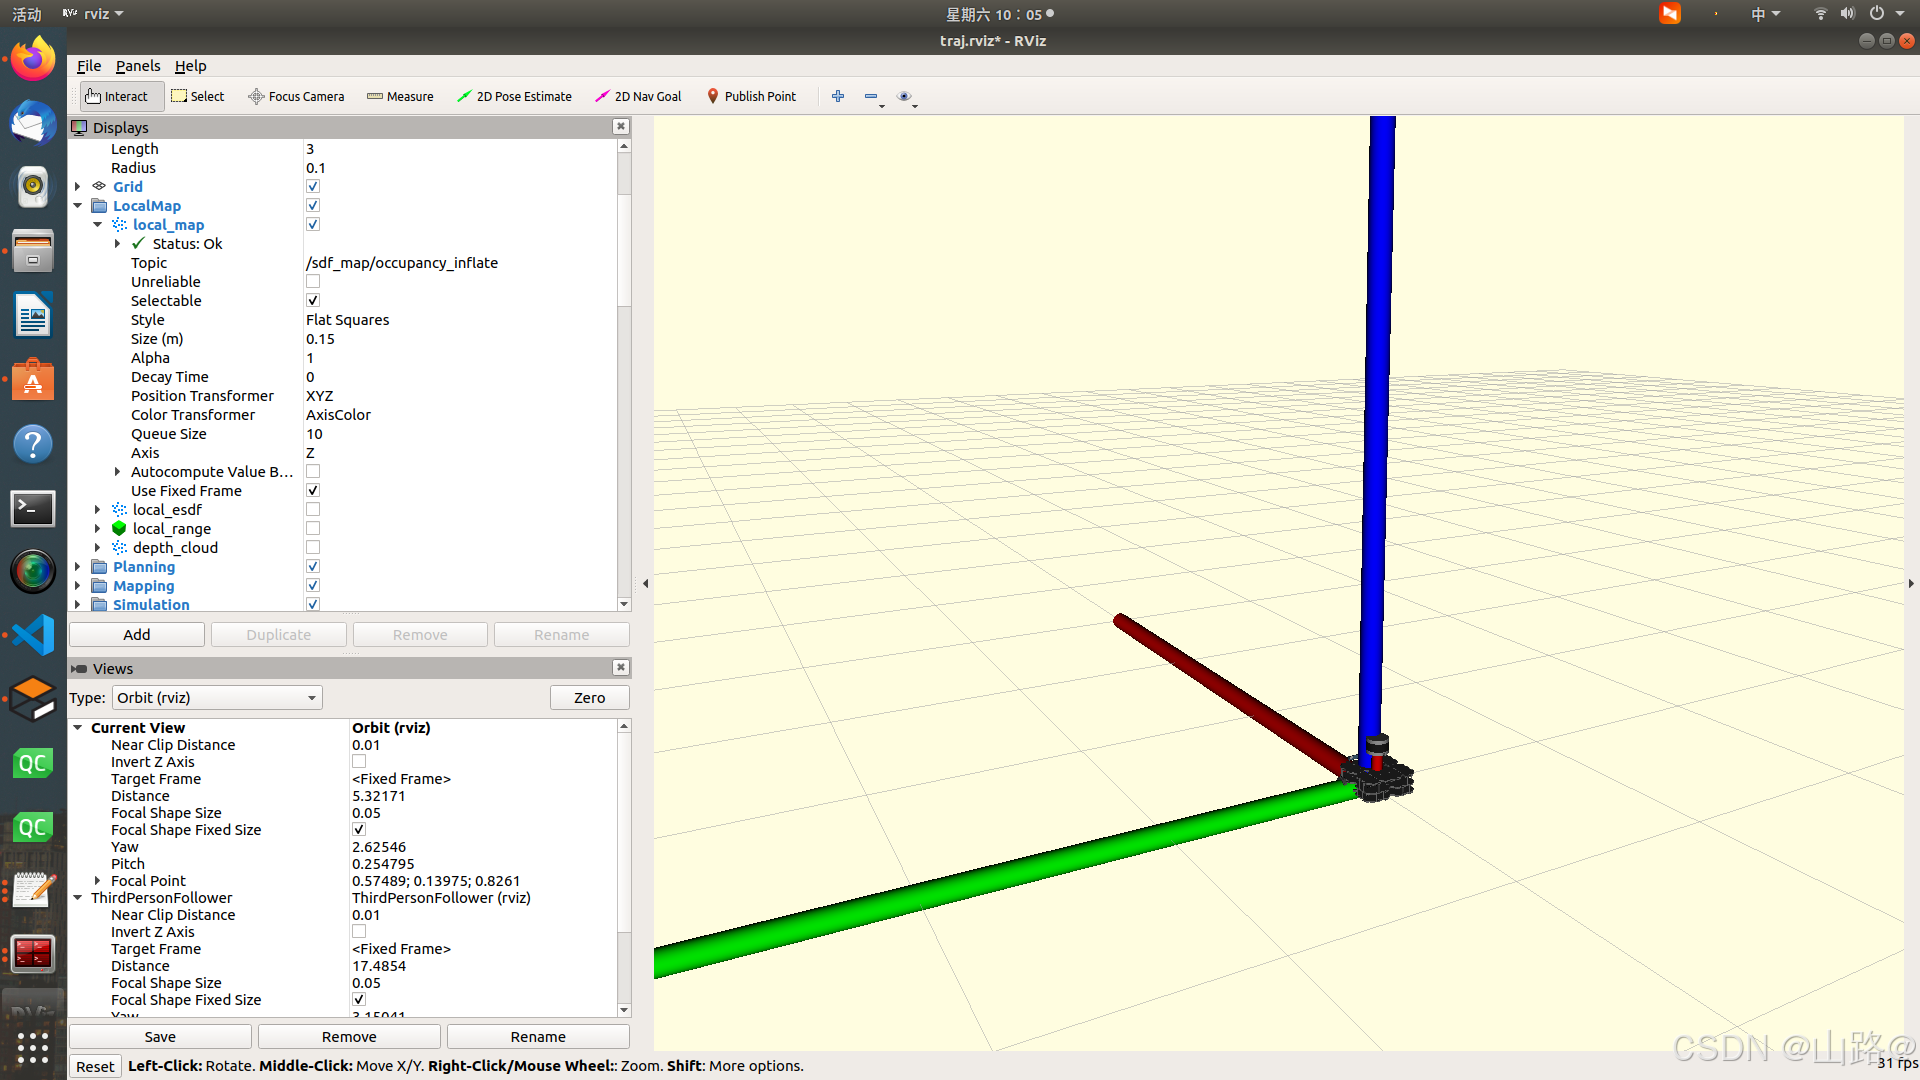Toggle the Unreliable checkbox
The height and width of the screenshot is (1080, 1920).
(313, 281)
